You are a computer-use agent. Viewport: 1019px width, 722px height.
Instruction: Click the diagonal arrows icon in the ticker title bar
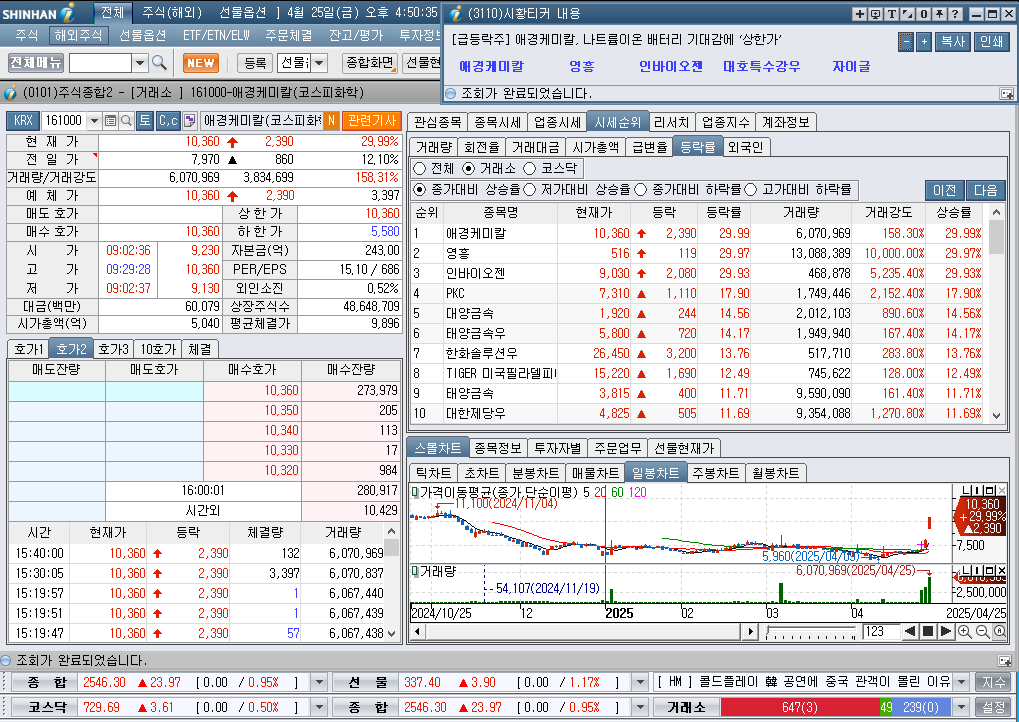pyautogui.click(x=907, y=14)
